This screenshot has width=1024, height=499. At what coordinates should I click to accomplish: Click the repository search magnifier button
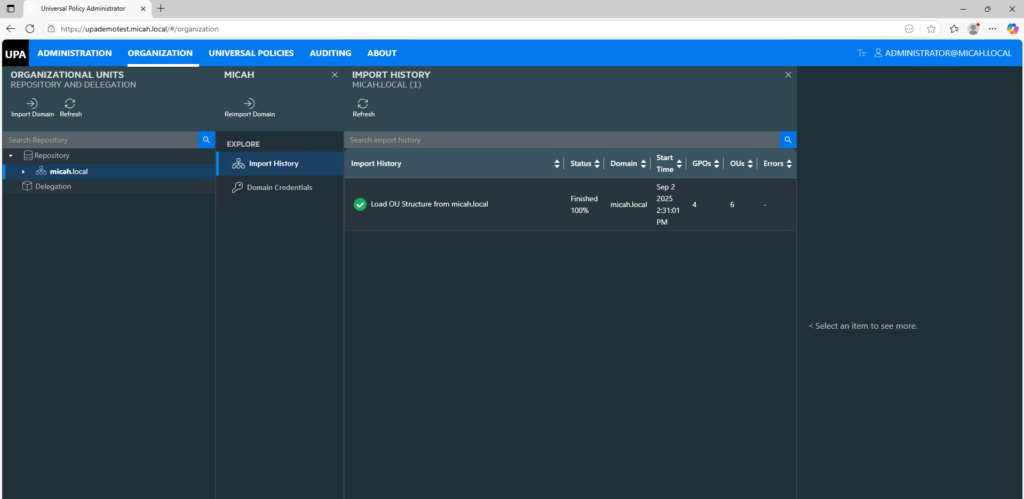[x=206, y=140]
